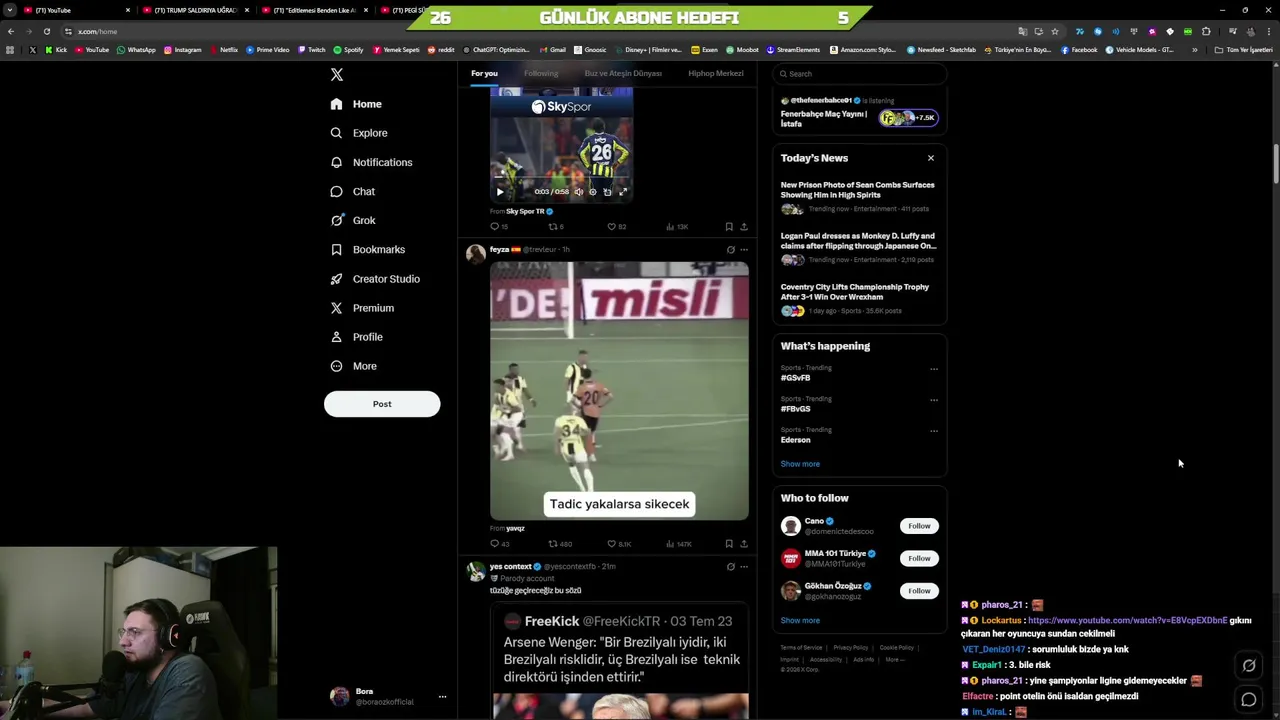
Task: Open the More menu in sidebar
Action: coord(353,366)
